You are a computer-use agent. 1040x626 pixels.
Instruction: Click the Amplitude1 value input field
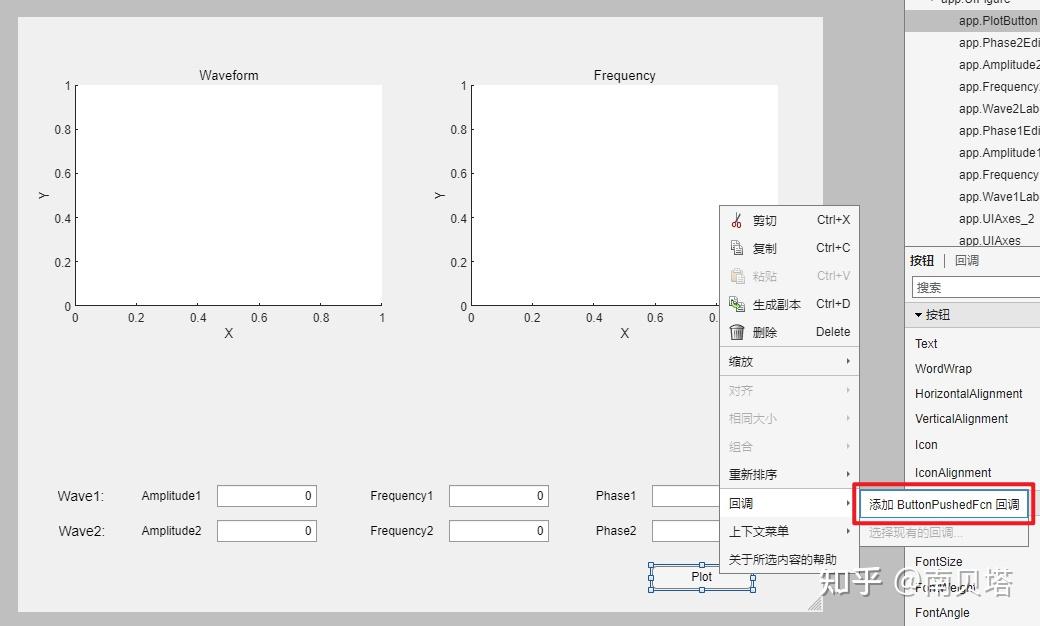pyautogui.click(x=267, y=495)
